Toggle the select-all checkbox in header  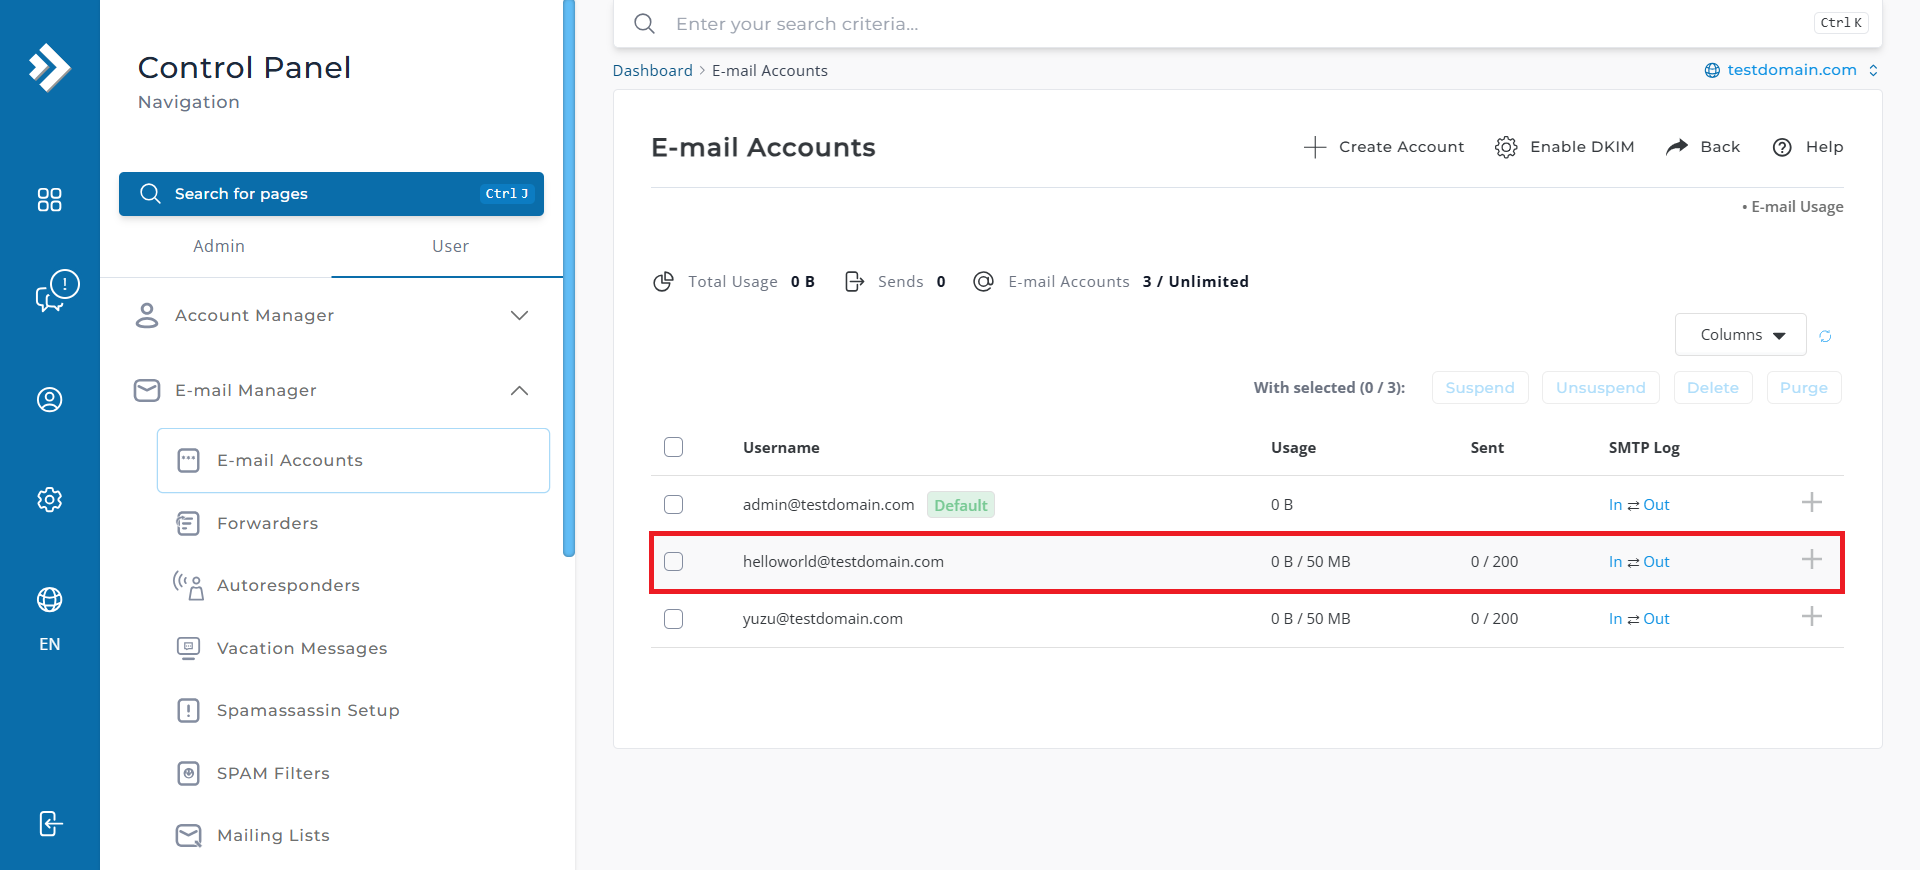coord(674,447)
